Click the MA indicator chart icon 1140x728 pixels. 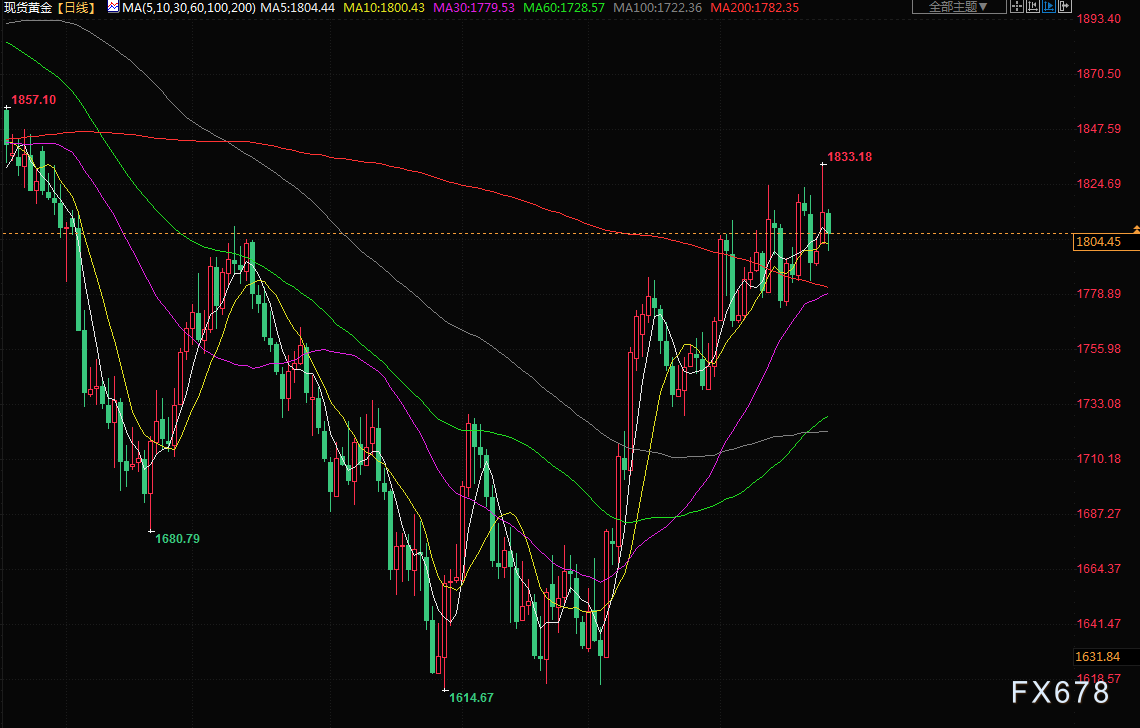(x=113, y=7)
